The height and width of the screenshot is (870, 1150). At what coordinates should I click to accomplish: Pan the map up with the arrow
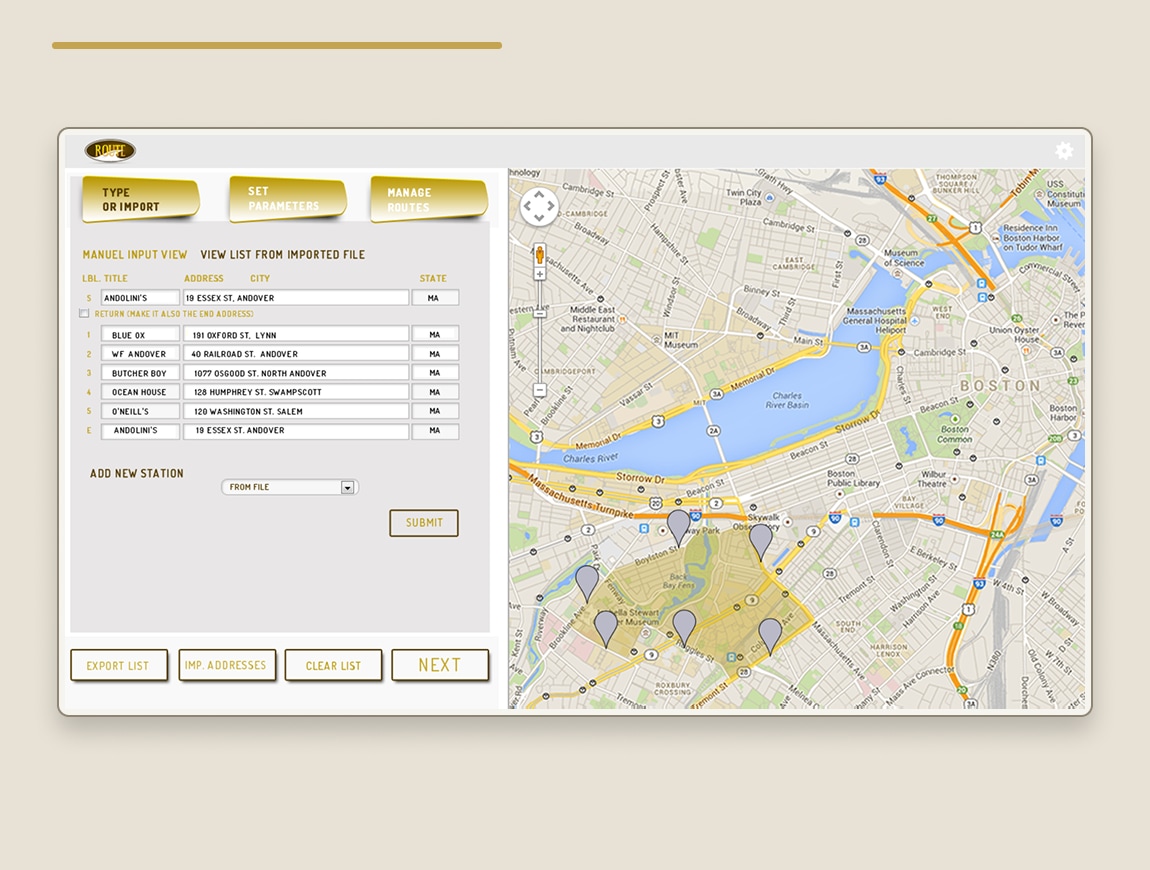[539, 194]
